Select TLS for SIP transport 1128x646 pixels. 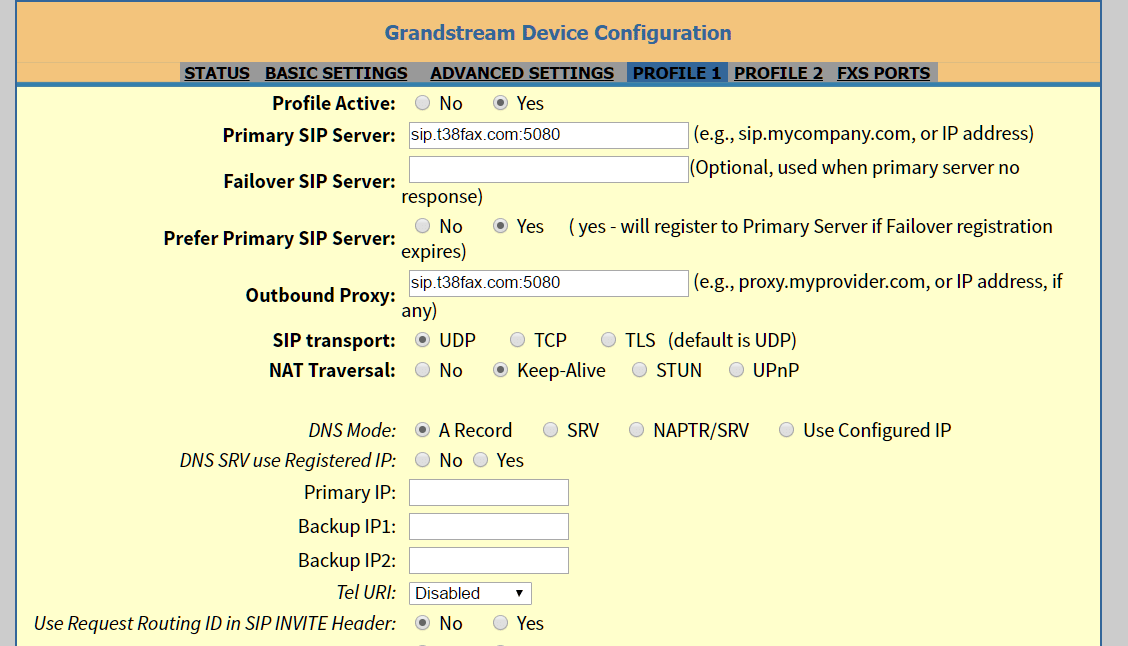click(609, 340)
